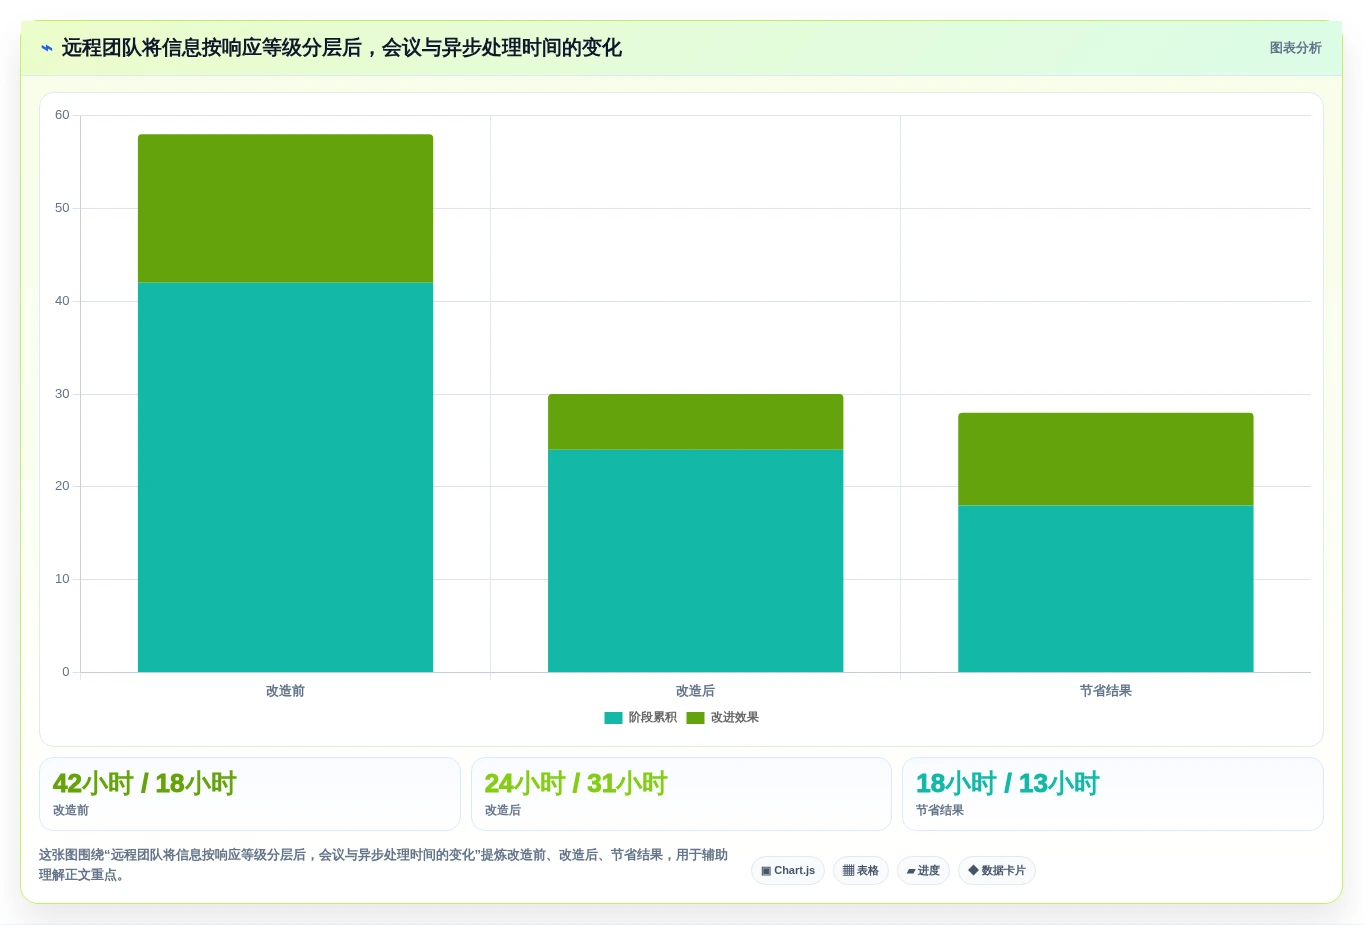Click the 改造前 caption in first card
This screenshot has width=1363, height=925.
click(x=71, y=811)
